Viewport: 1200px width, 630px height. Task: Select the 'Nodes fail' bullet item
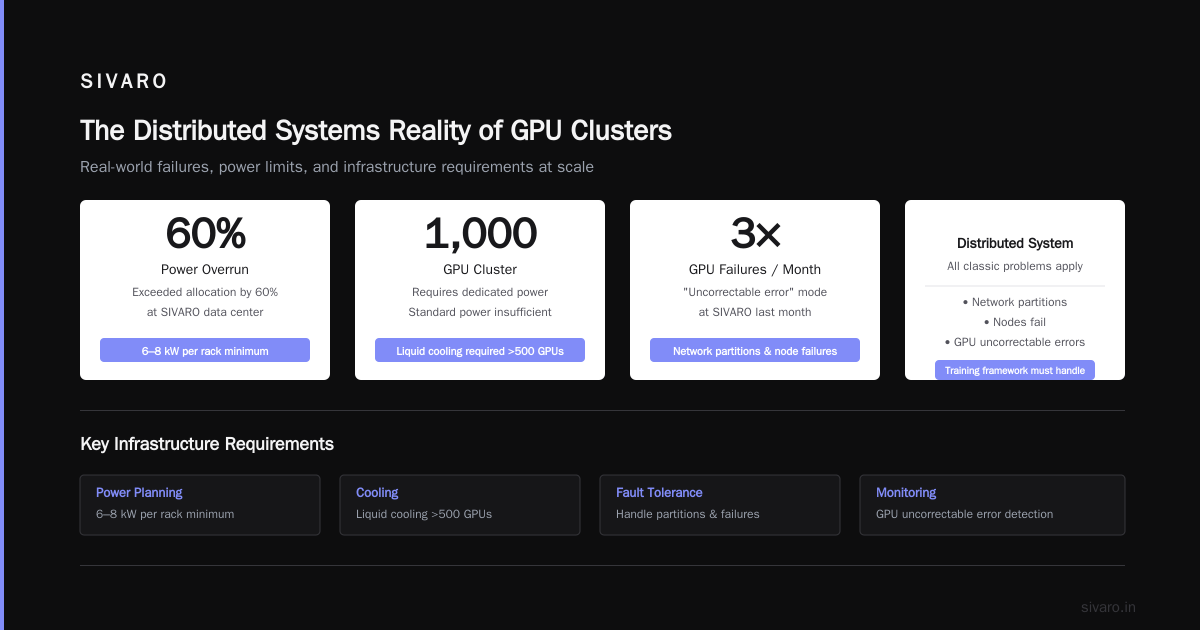pos(1015,322)
